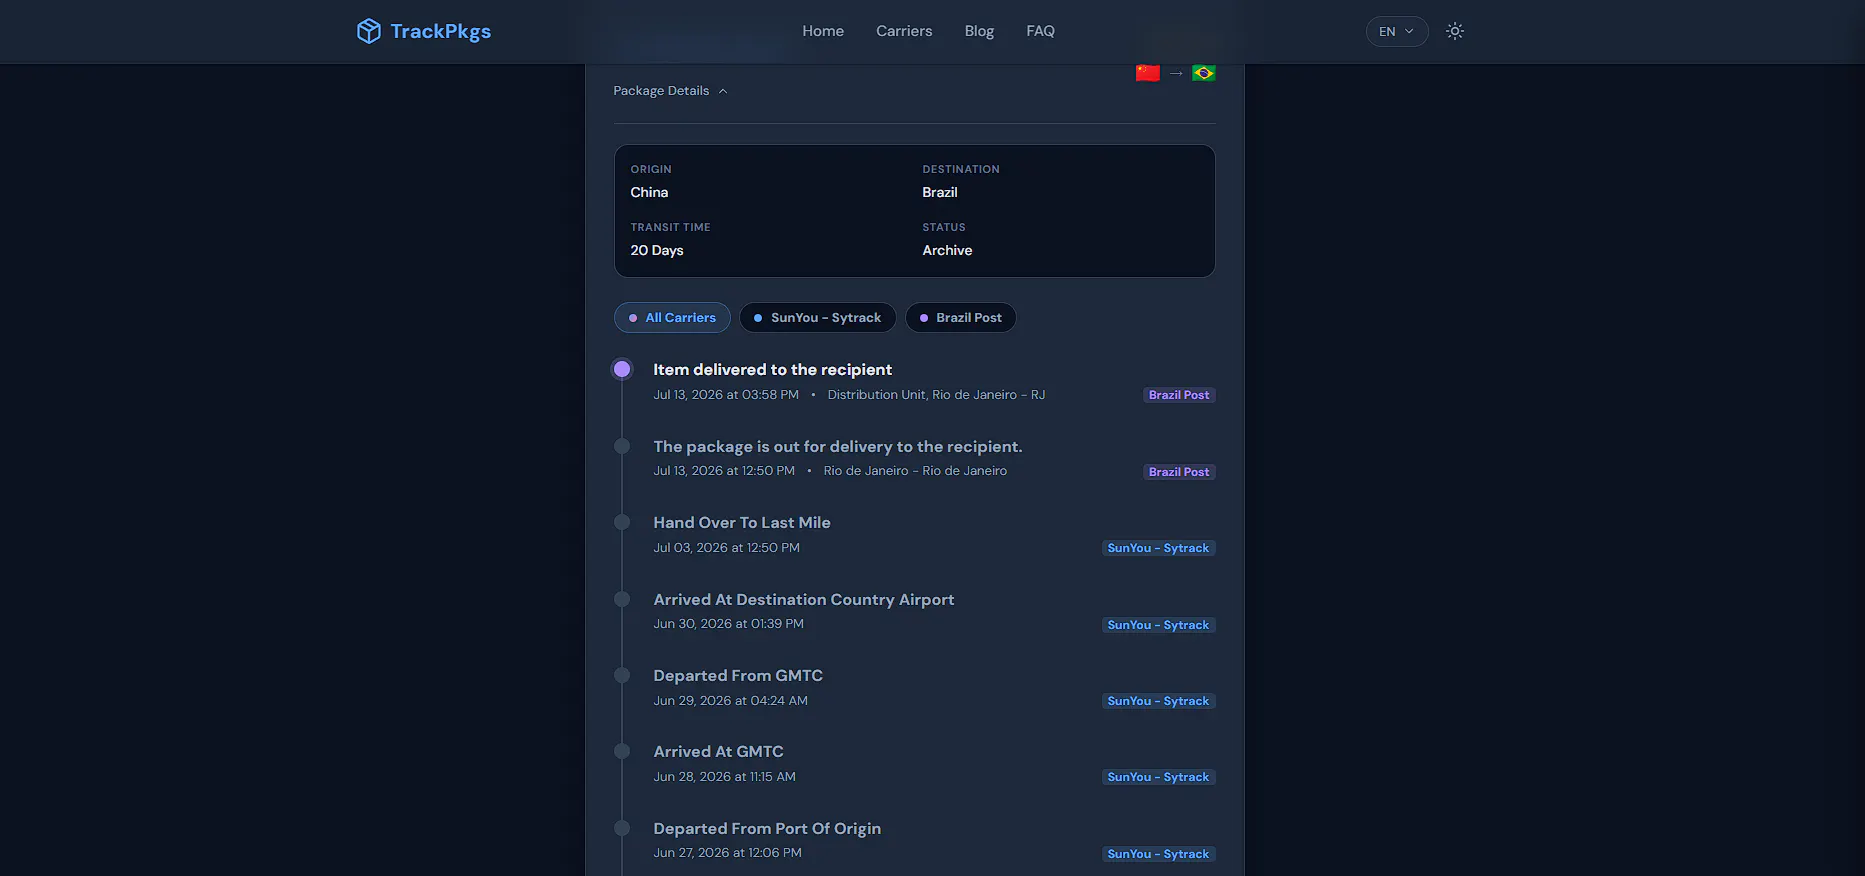
Task: Go to the Home page
Action: pos(823,31)
